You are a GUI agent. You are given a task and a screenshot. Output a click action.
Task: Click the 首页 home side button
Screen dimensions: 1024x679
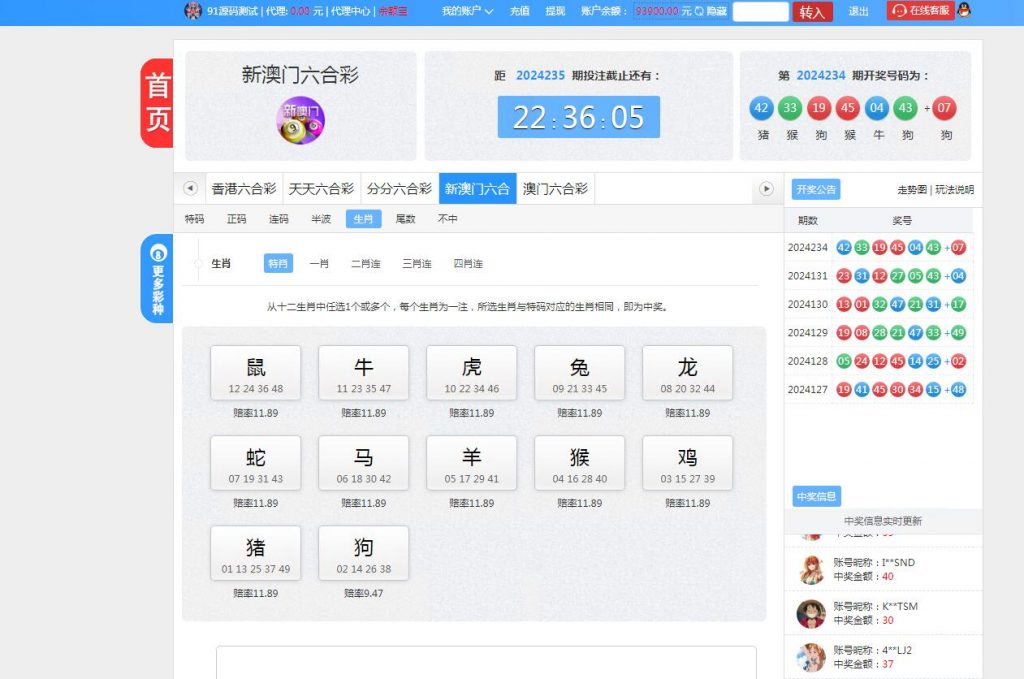tap(157, 103)
